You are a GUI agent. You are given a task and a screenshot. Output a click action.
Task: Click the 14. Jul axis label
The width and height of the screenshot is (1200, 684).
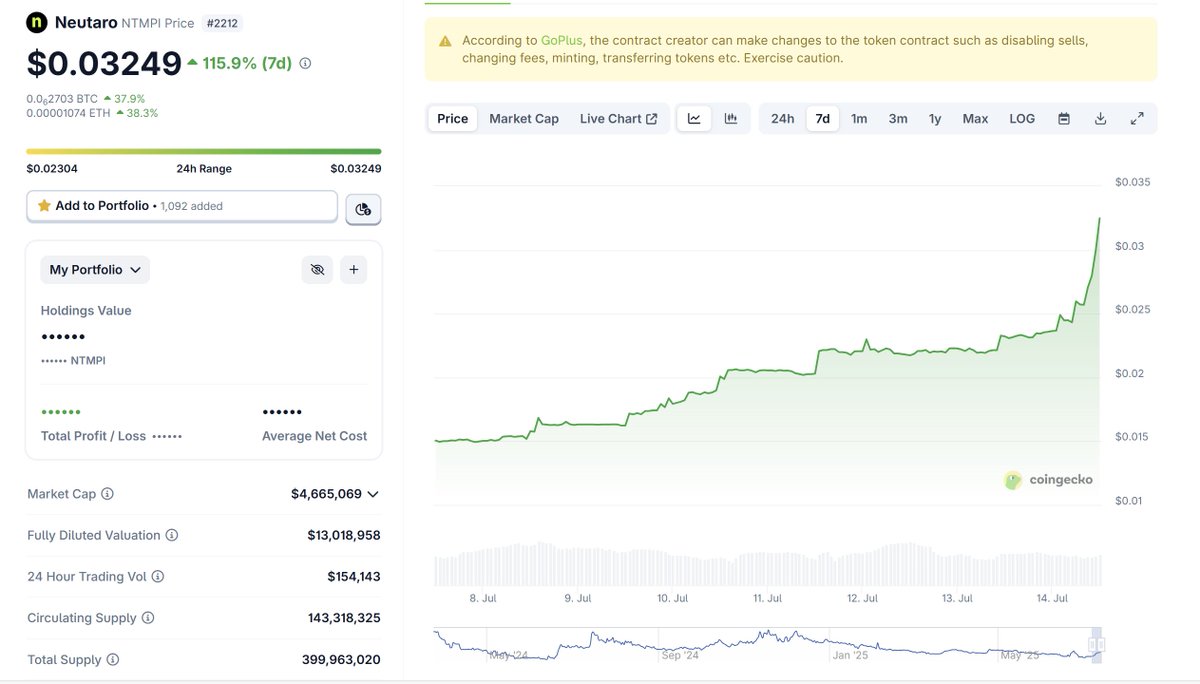(1053, 598)
